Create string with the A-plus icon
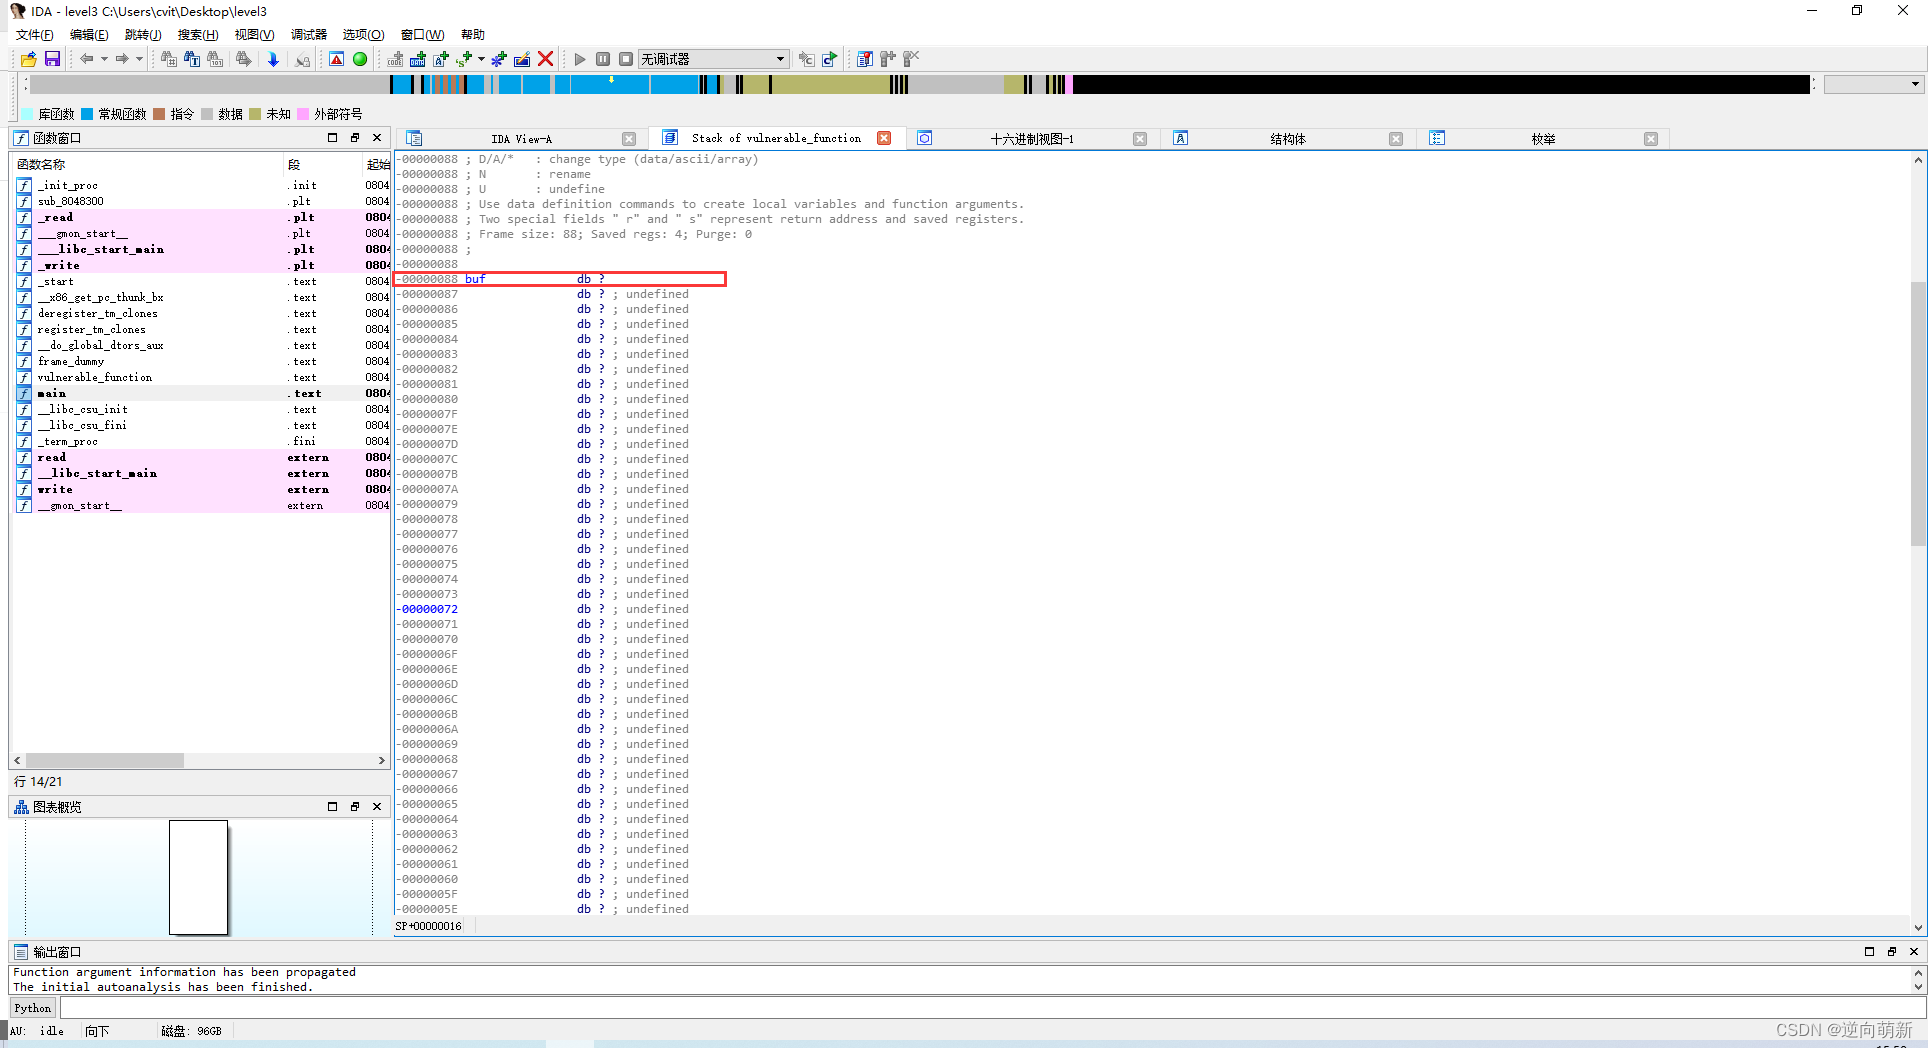 [441, 59]
